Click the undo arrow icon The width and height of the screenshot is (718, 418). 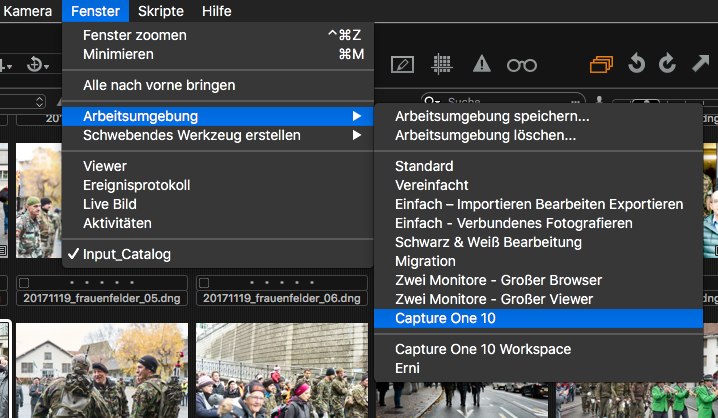click(636, 63)
